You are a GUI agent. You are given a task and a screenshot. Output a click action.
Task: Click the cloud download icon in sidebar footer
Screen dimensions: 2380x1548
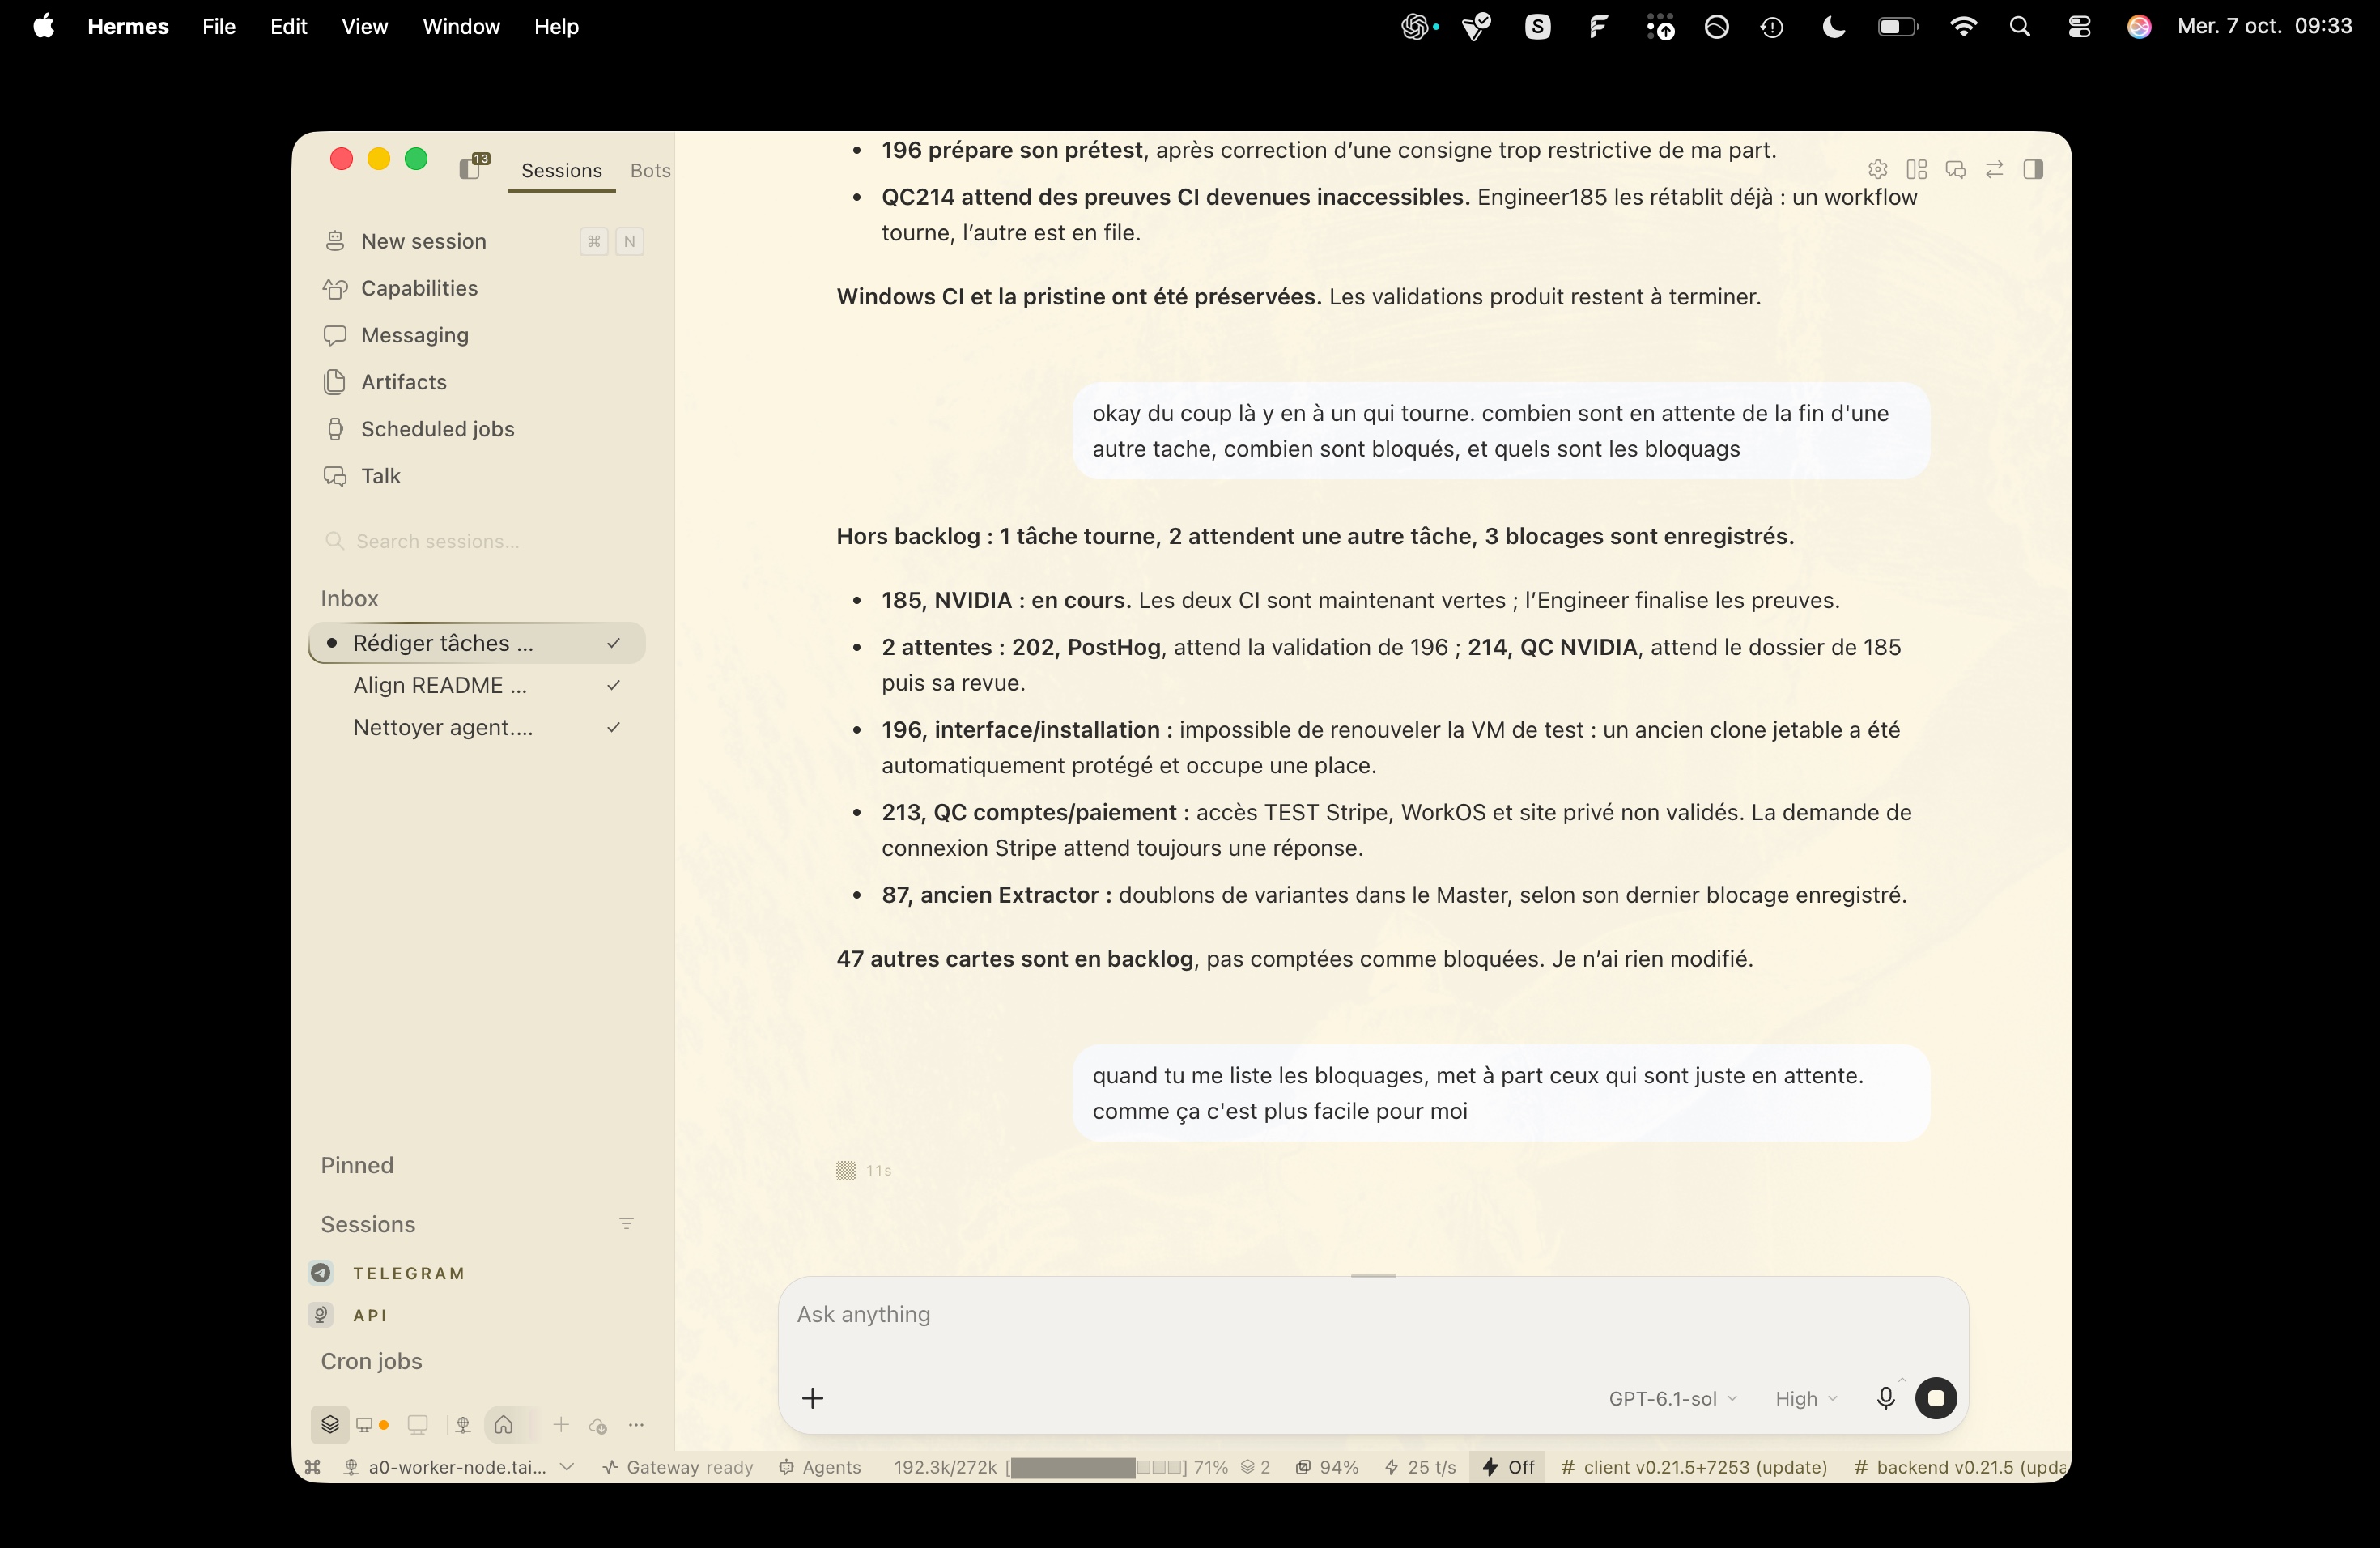point(598,1426)
